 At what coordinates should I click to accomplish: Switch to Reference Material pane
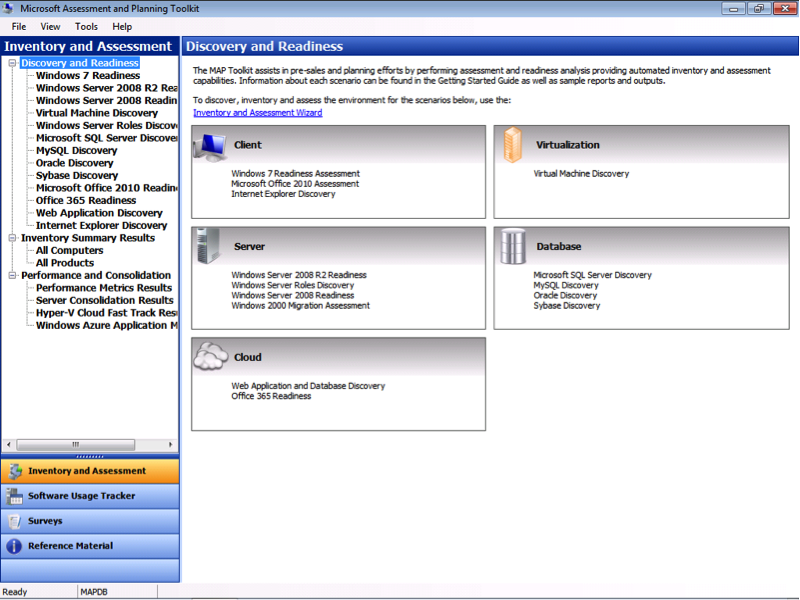click(90, 546)
